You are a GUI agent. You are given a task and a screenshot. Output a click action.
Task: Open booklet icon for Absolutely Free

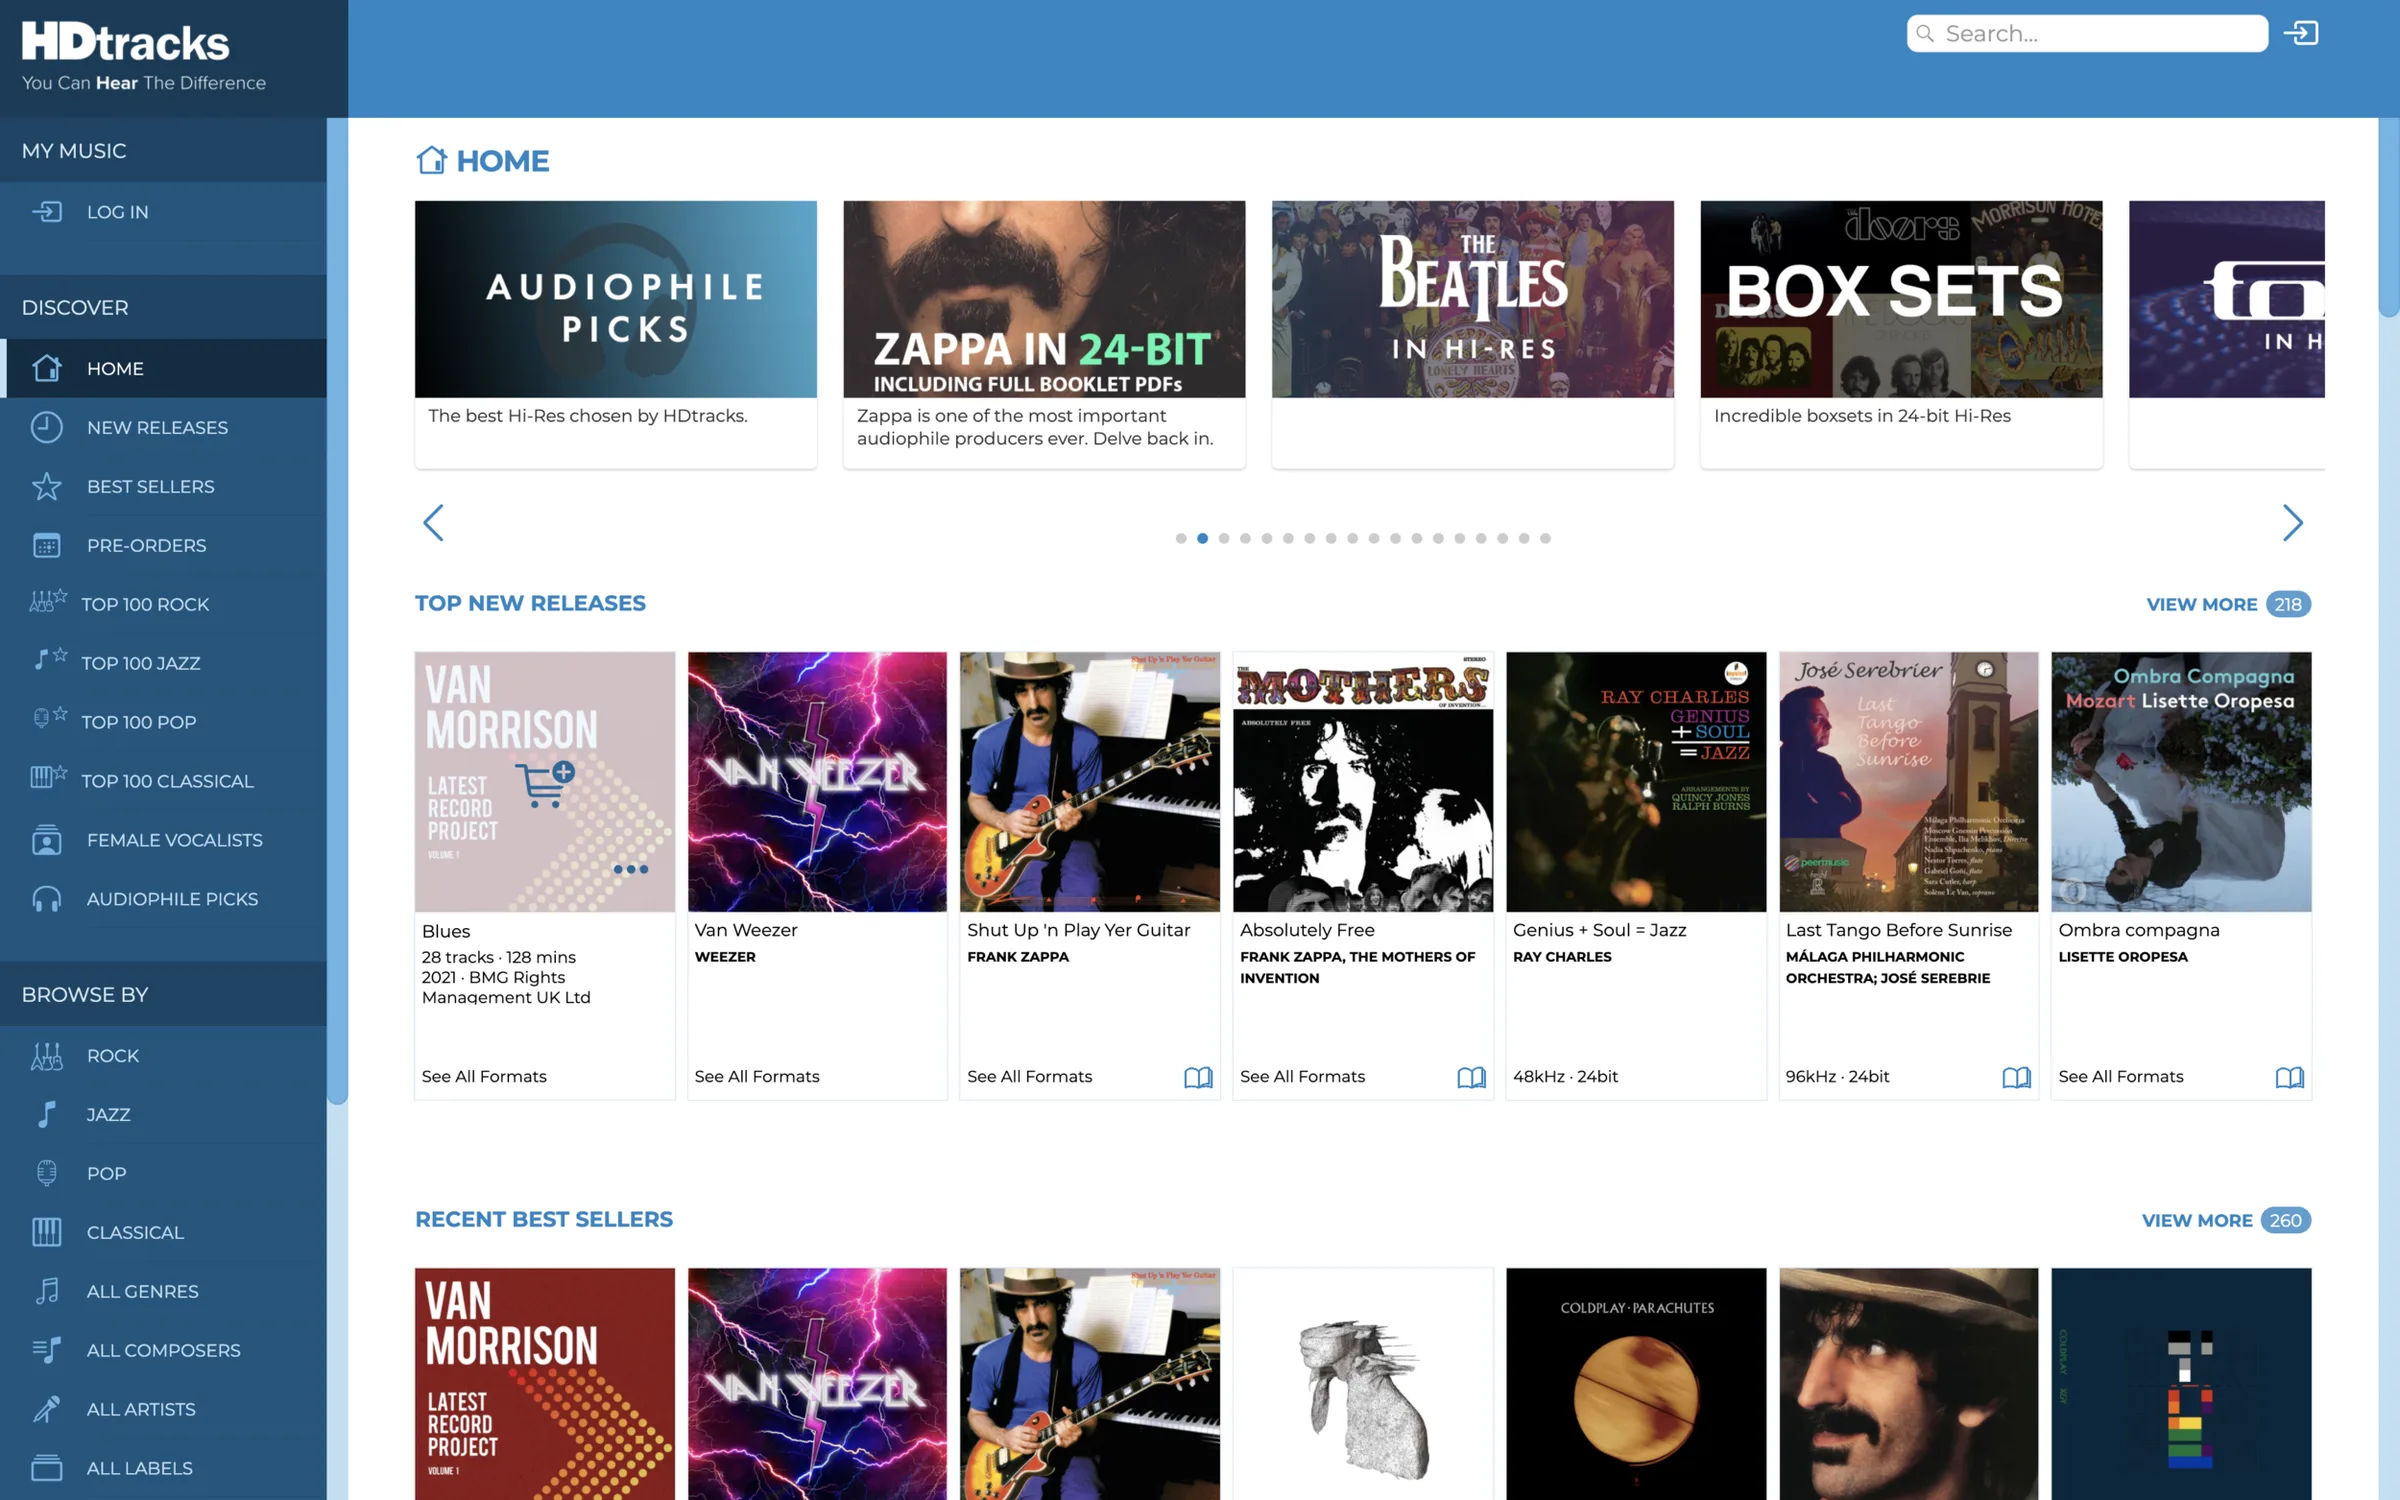[1471, 1077]
